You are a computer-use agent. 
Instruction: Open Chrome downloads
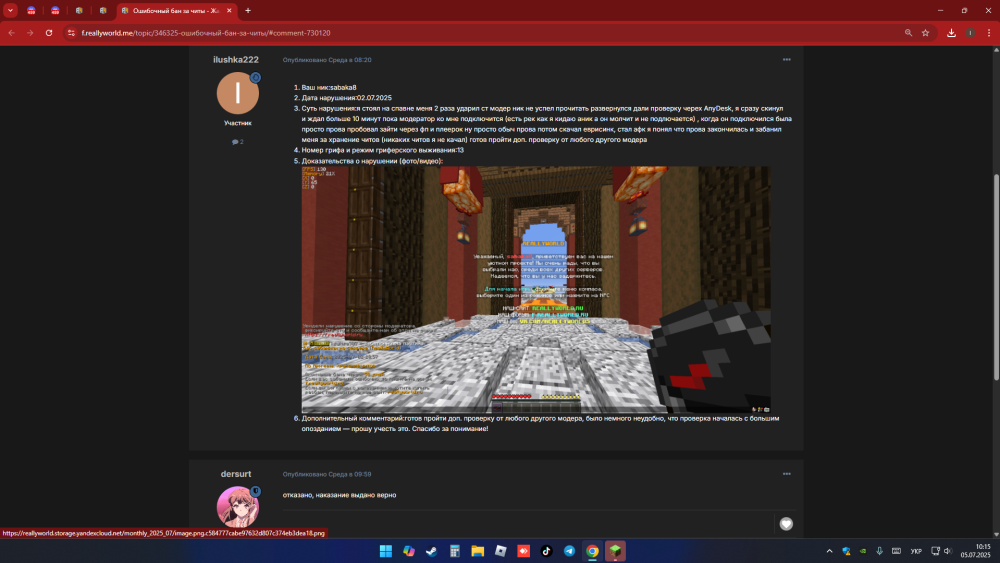point(952,33)
